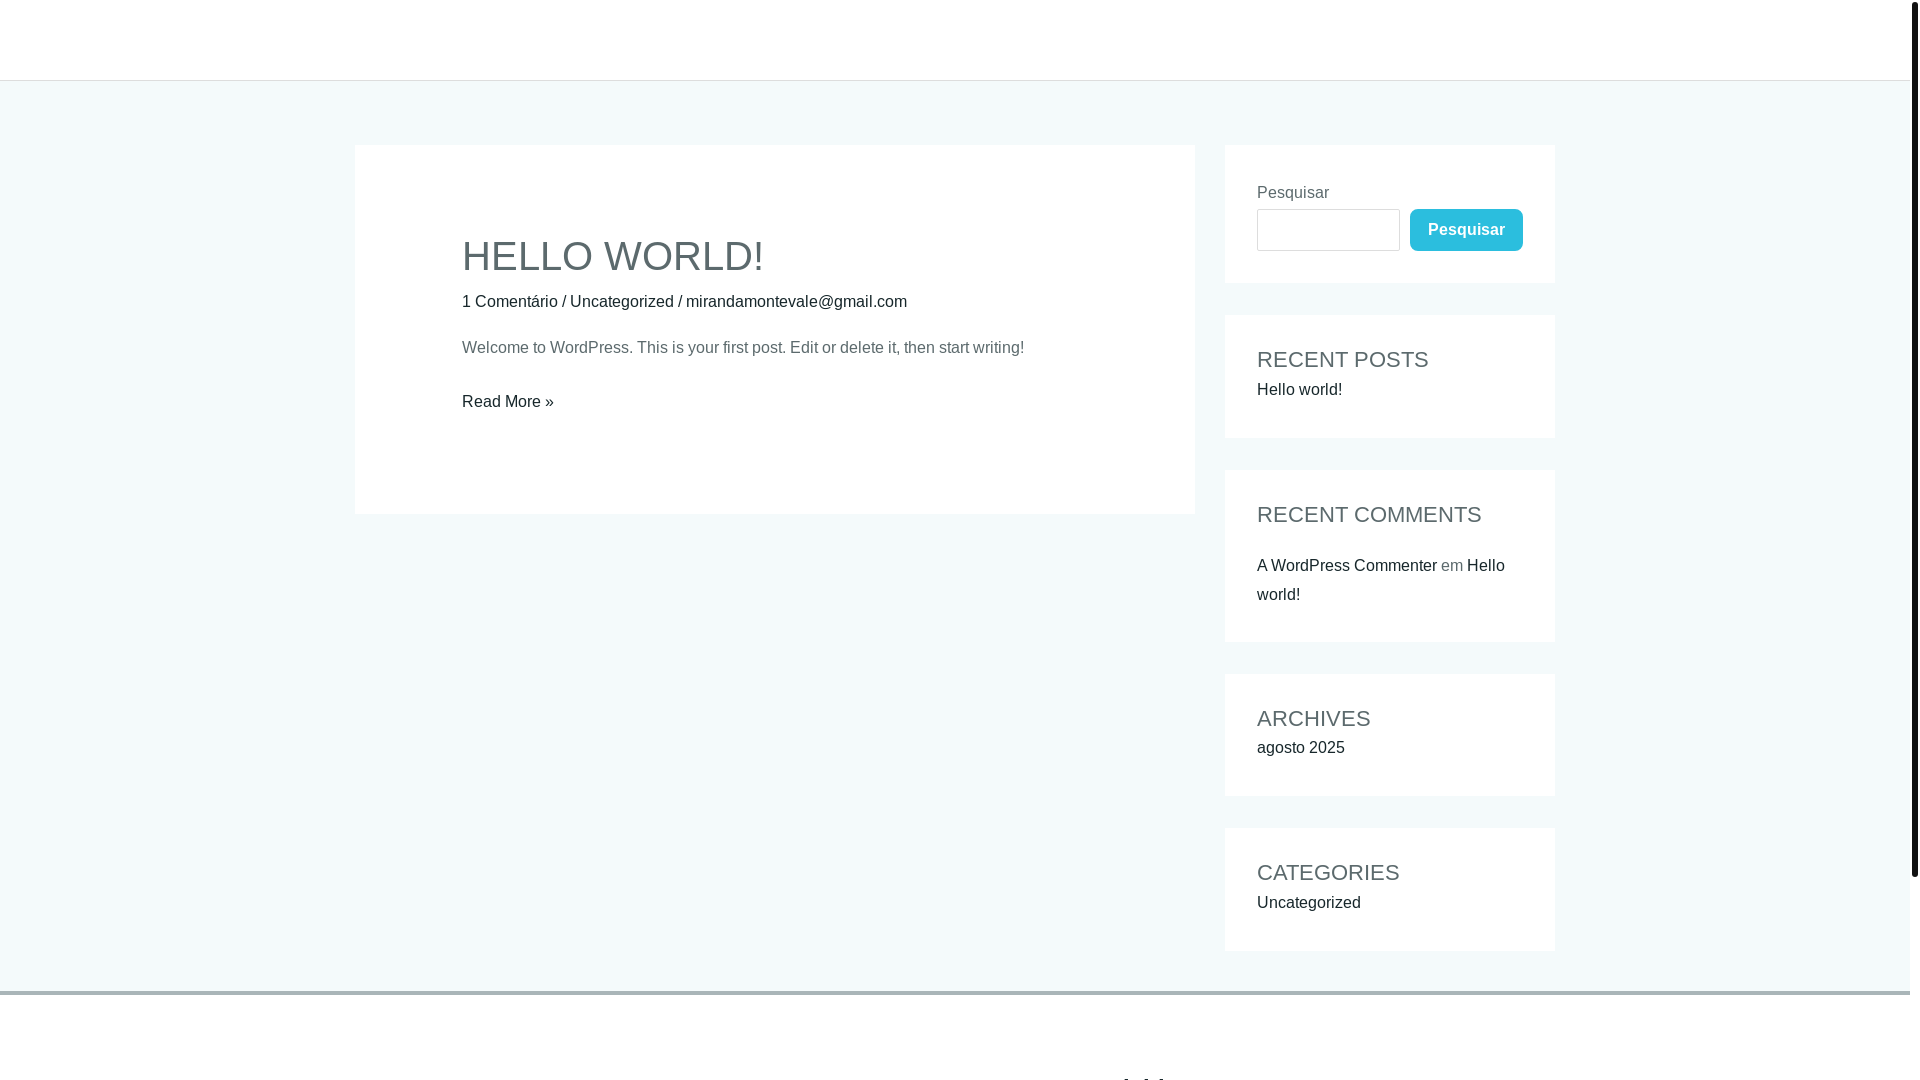Viewport: 1920px width, 1080px height.
Task: Open Hello world! under Recent Posts
Action: pos(1299,389)
